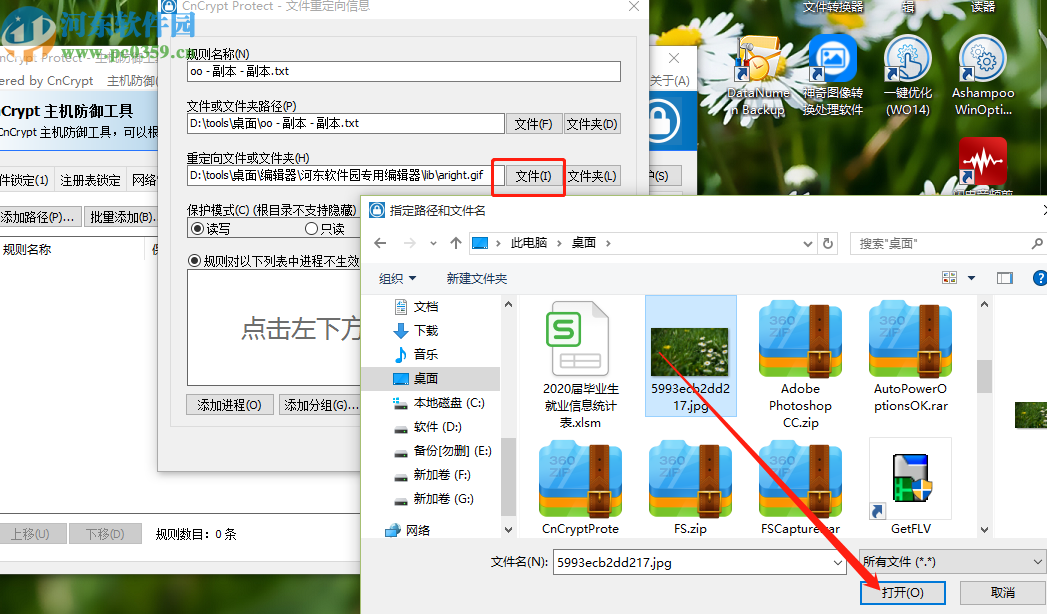The height and width of the screenshot is (614, 1047).
Task: Click the file list vertical scrollbar thumb
Action: [x=984, y=376]
